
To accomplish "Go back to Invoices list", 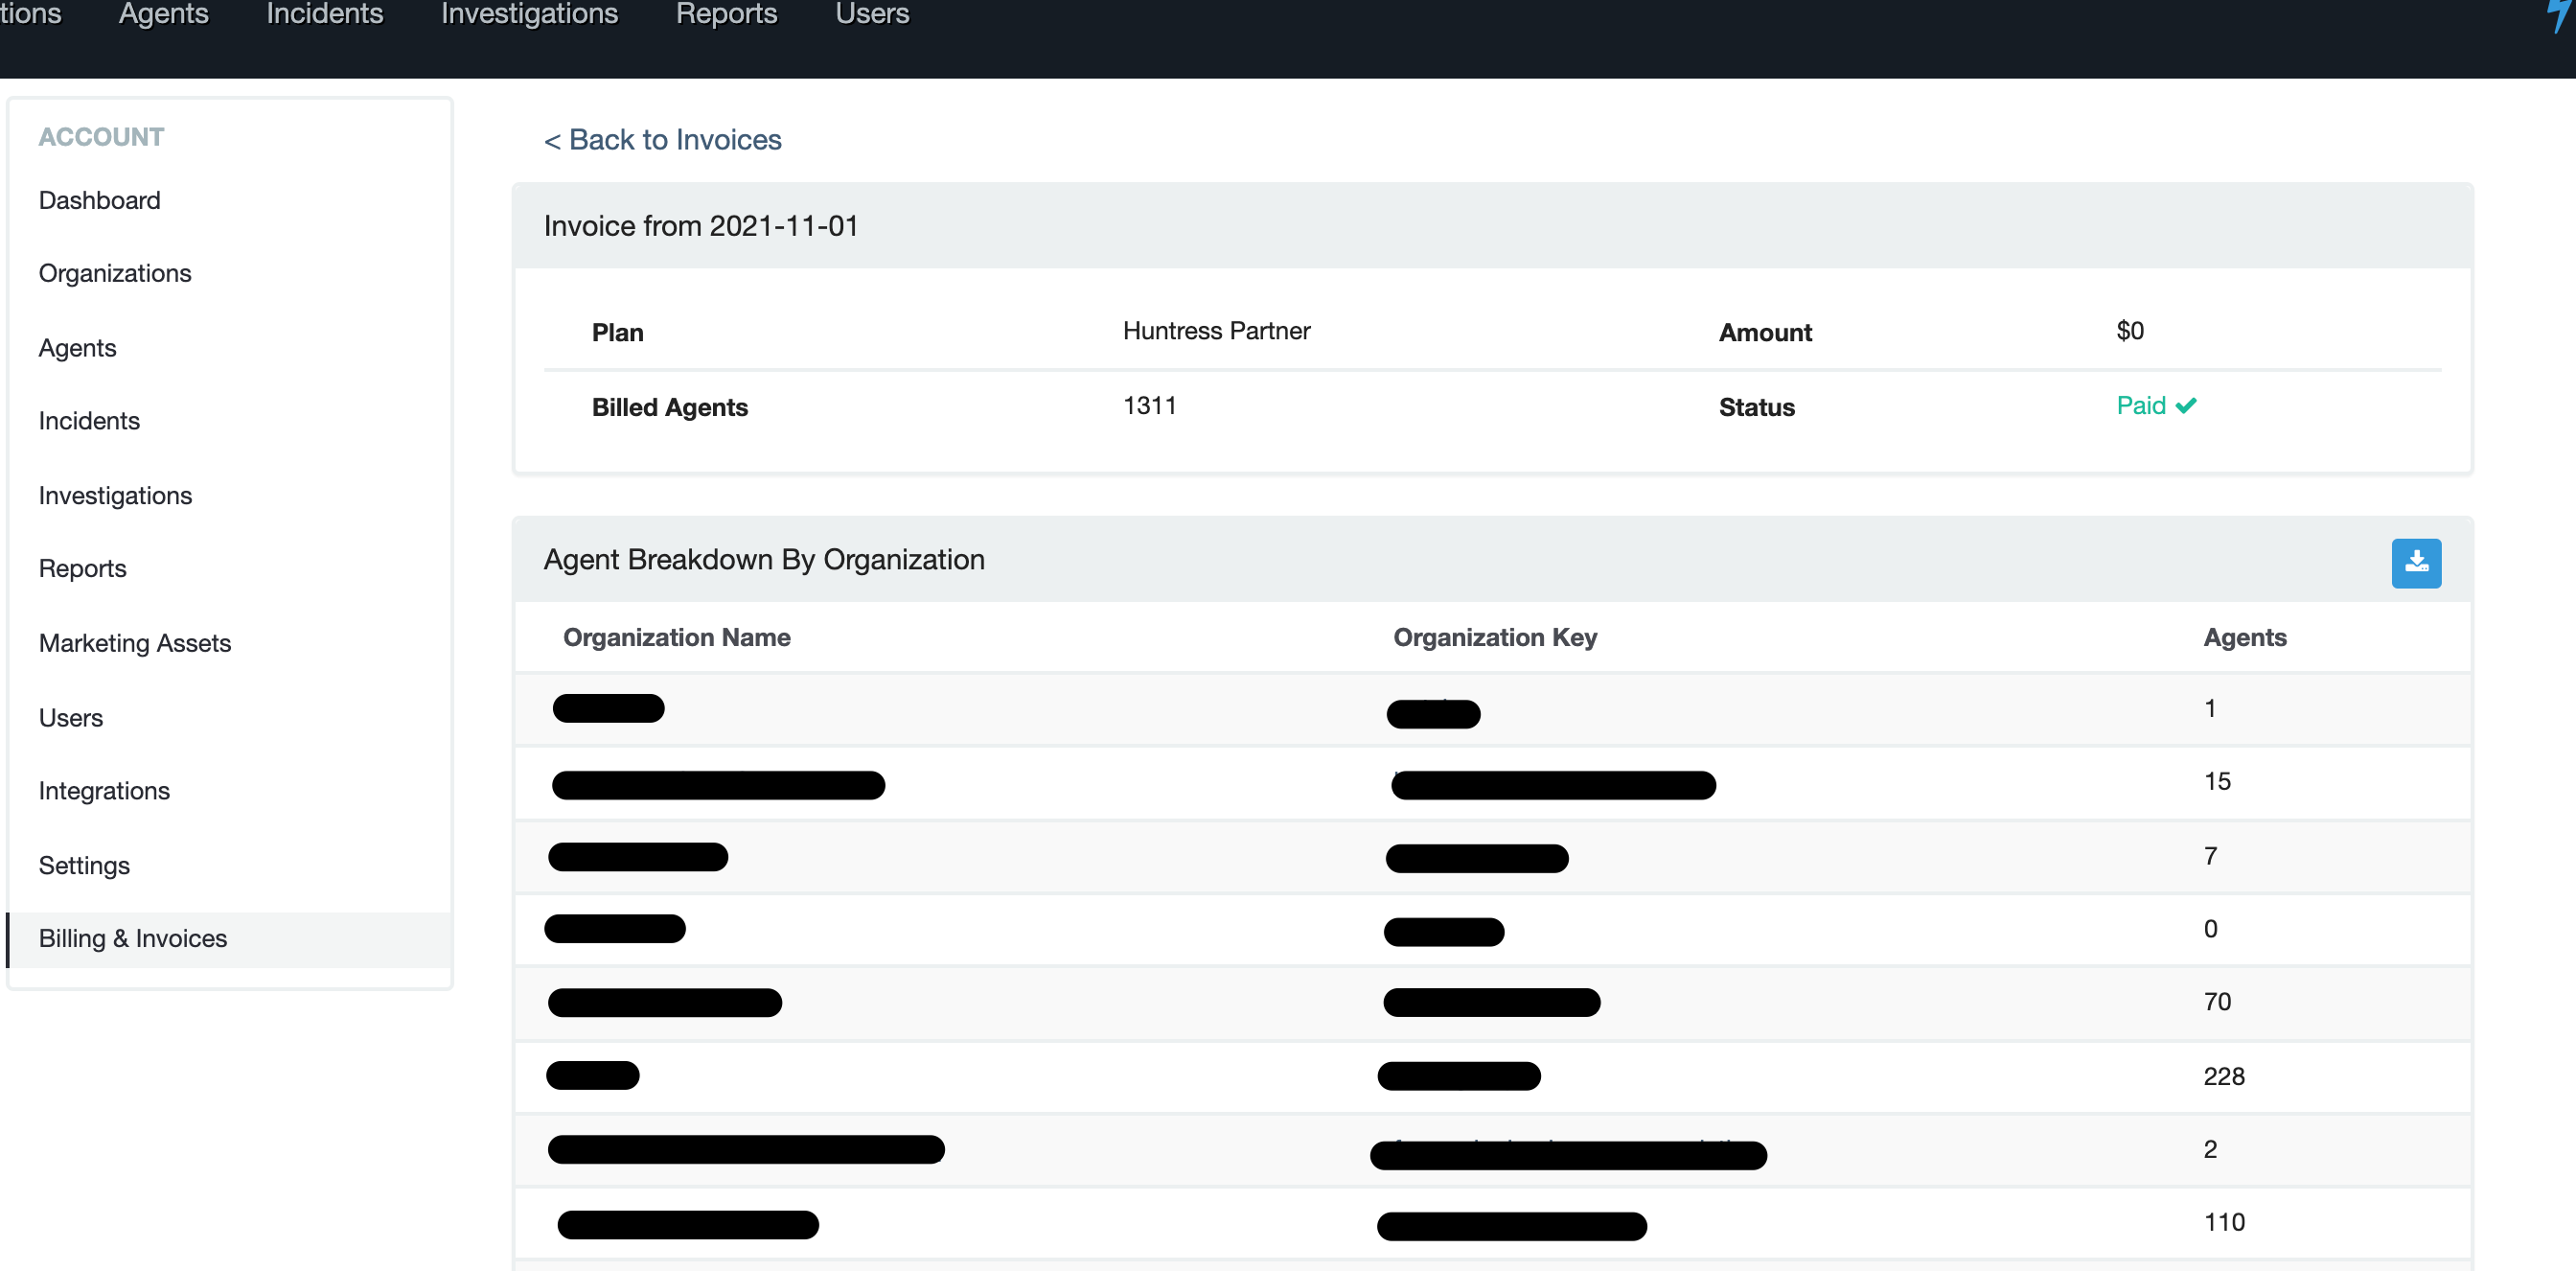I will [x=662, y=140].
